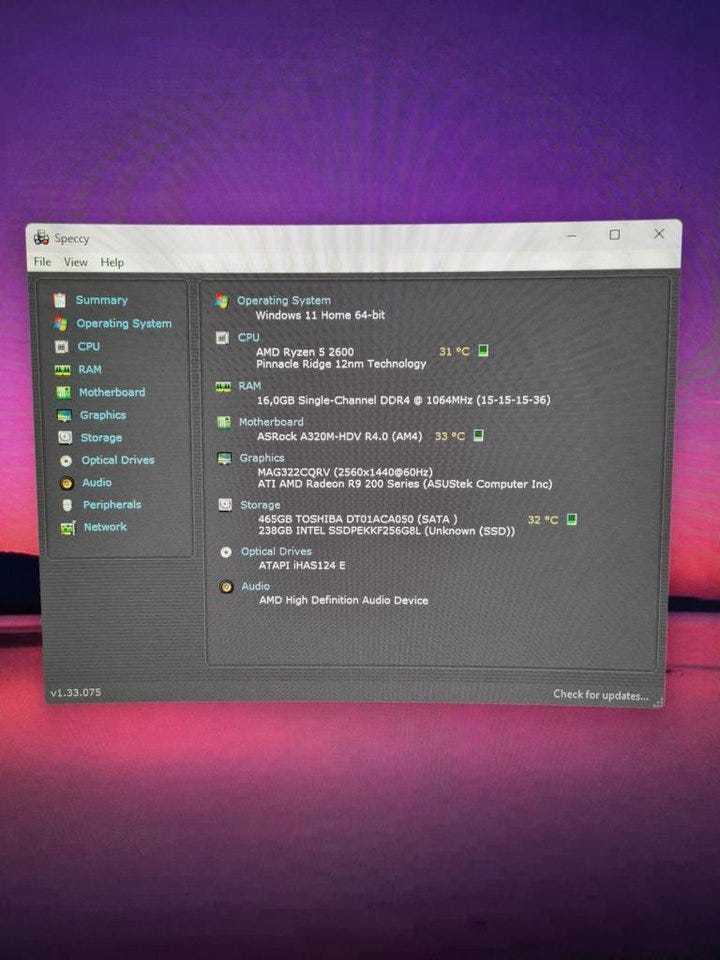720x960 pixels.
Task: Click the Operating System heading link in summary
Action: [284, 300]
